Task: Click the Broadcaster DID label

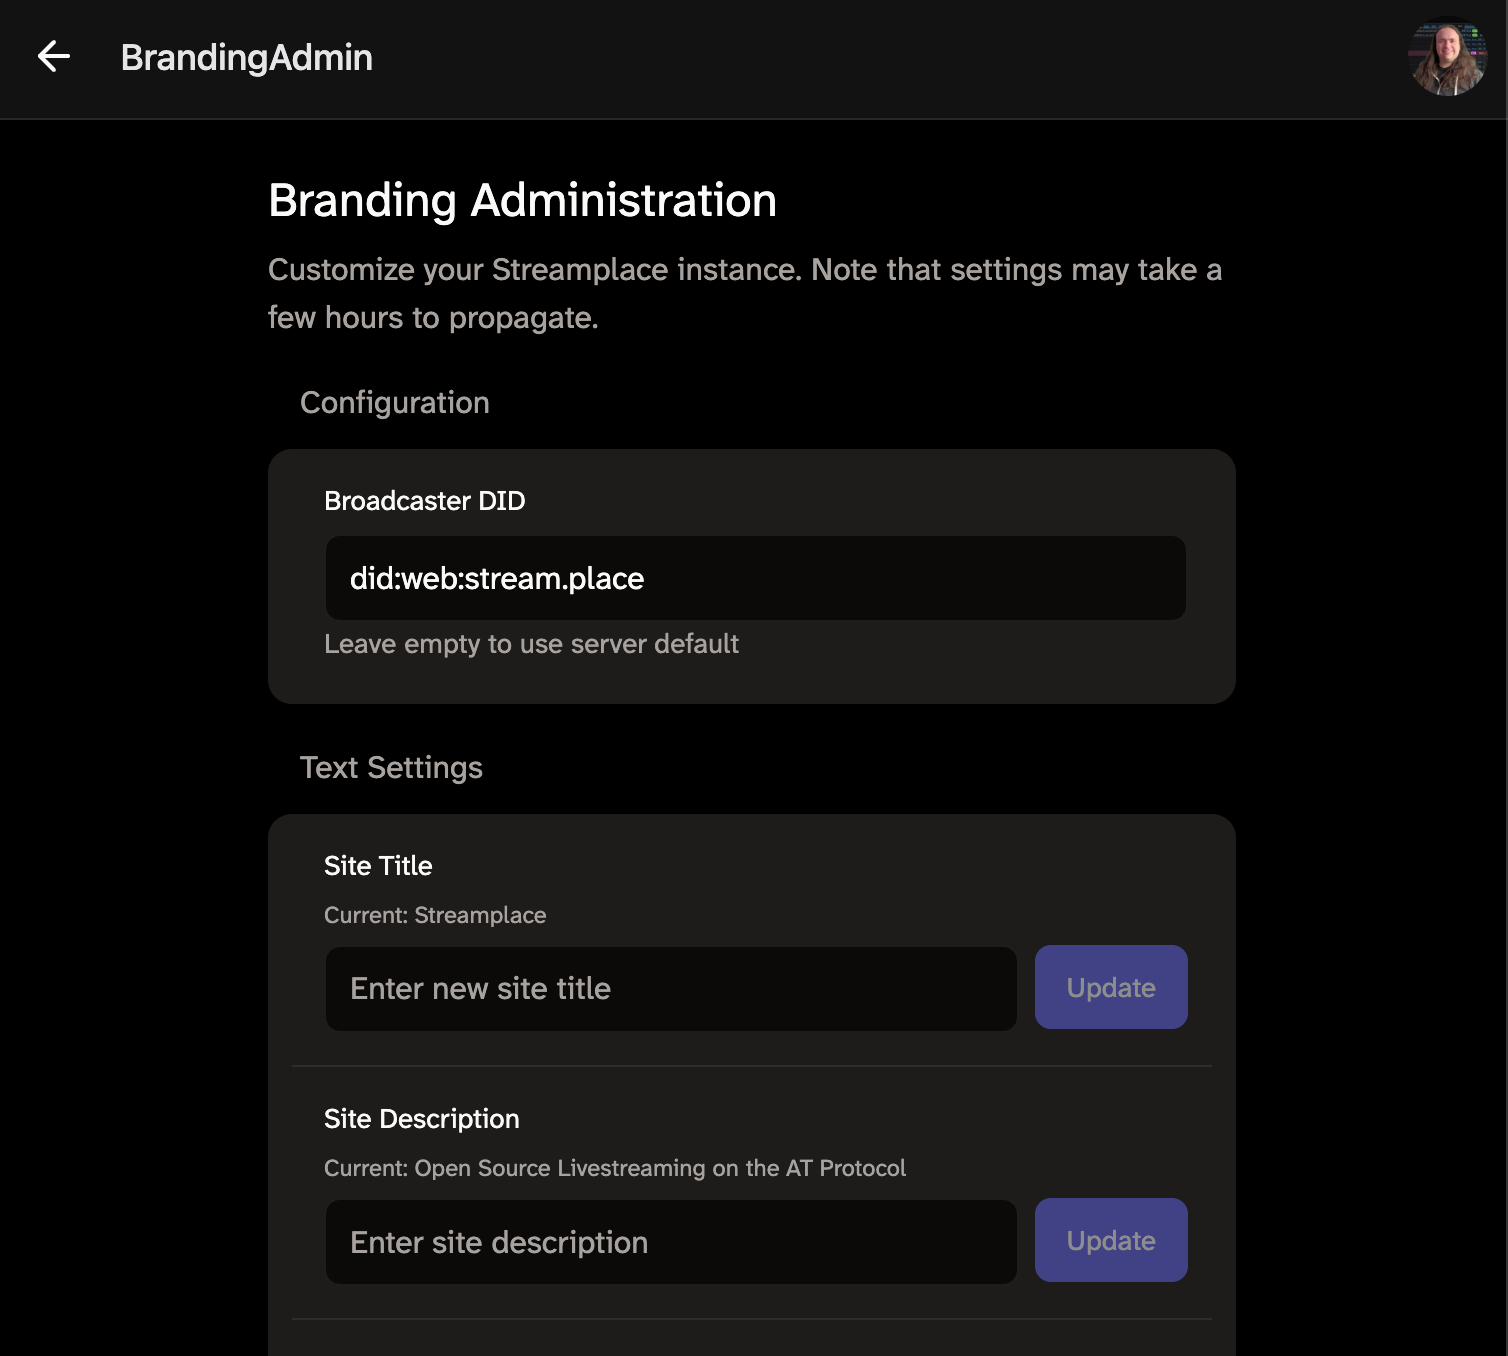Action: tap(424, 501)
